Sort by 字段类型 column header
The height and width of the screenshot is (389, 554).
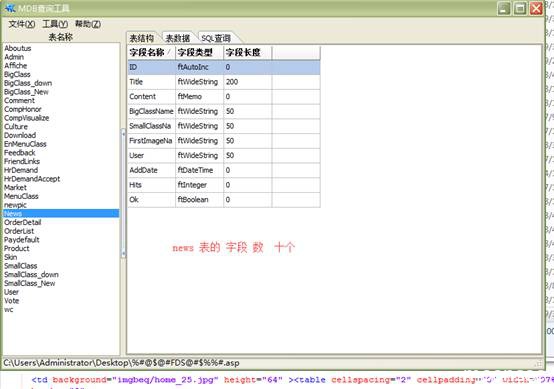[200, 53]
